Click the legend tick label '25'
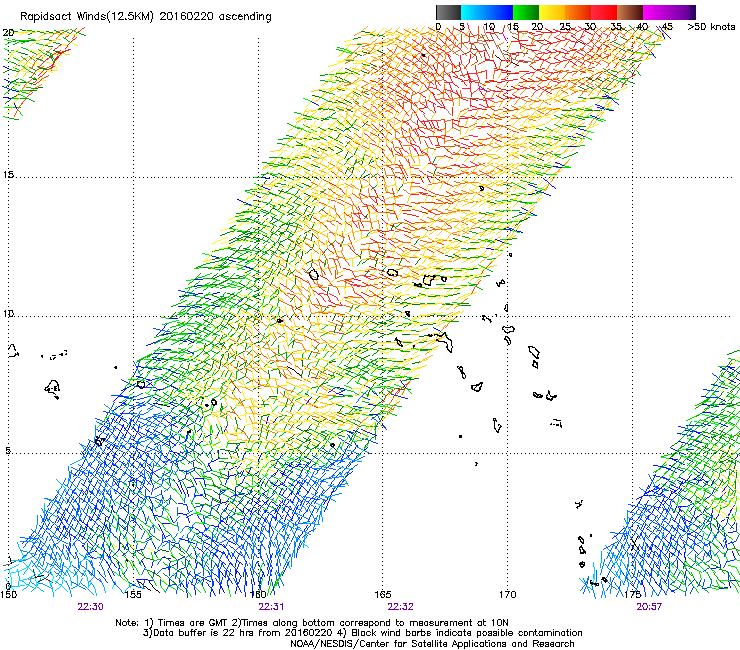740x650 pixels. [565, 27]
